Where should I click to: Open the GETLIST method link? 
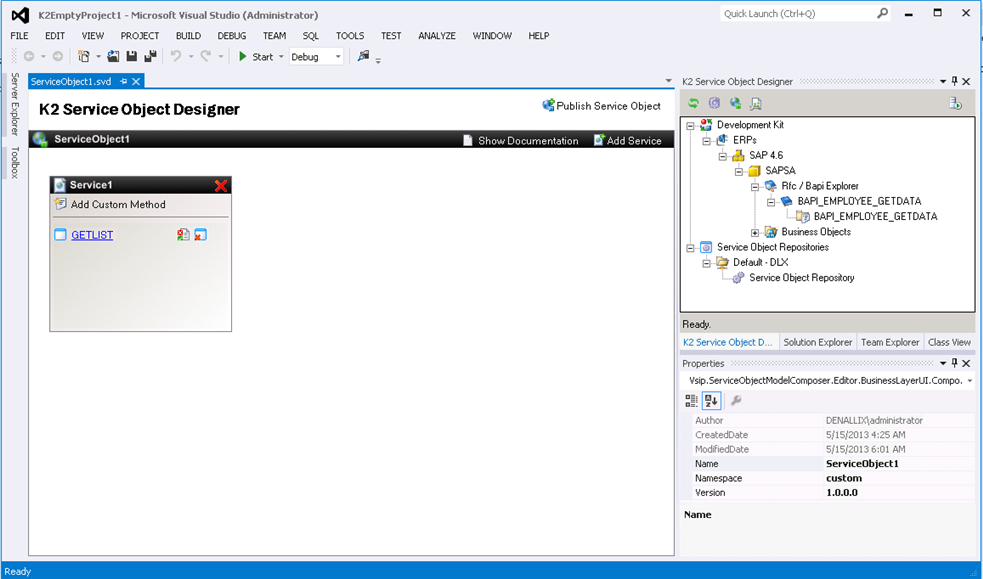click(x=92, y=235)
